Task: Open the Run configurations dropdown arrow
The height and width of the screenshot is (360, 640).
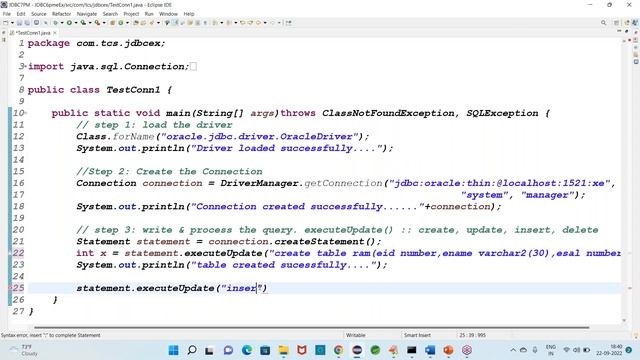Action: click(x=76, y=23)
